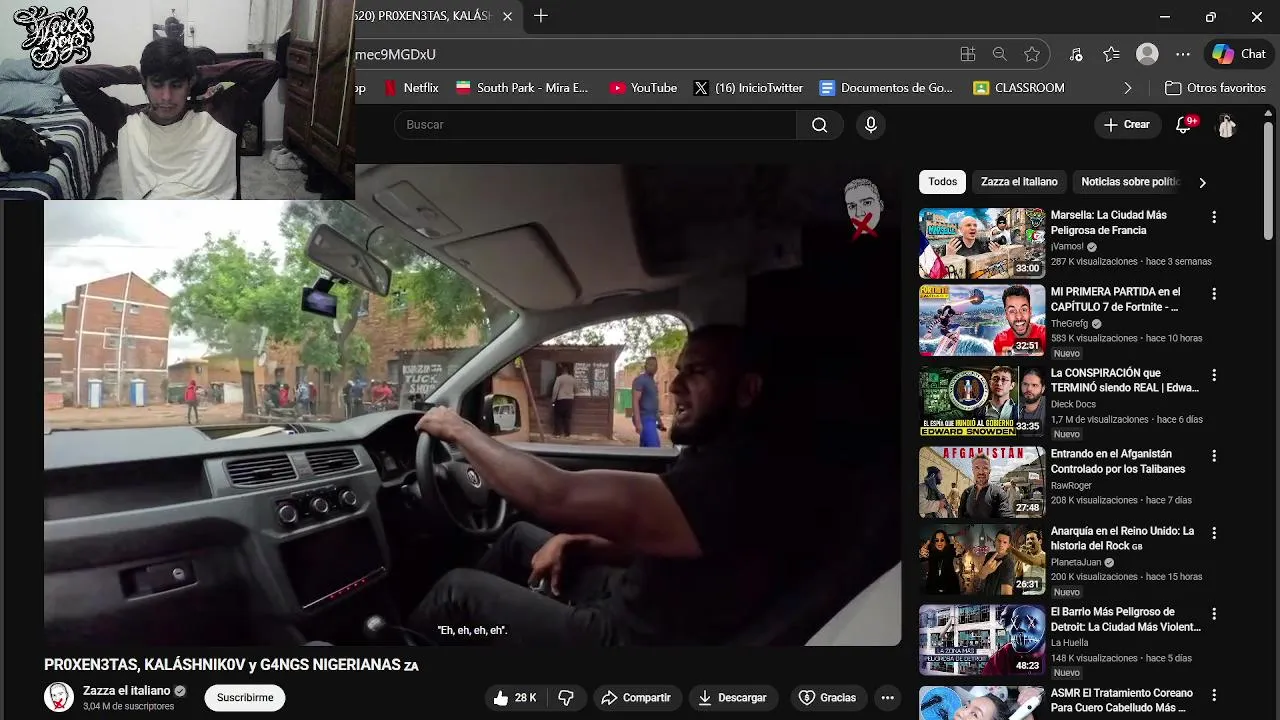
Task: Add this page to favorites star
Action: tap(1032, 54)
